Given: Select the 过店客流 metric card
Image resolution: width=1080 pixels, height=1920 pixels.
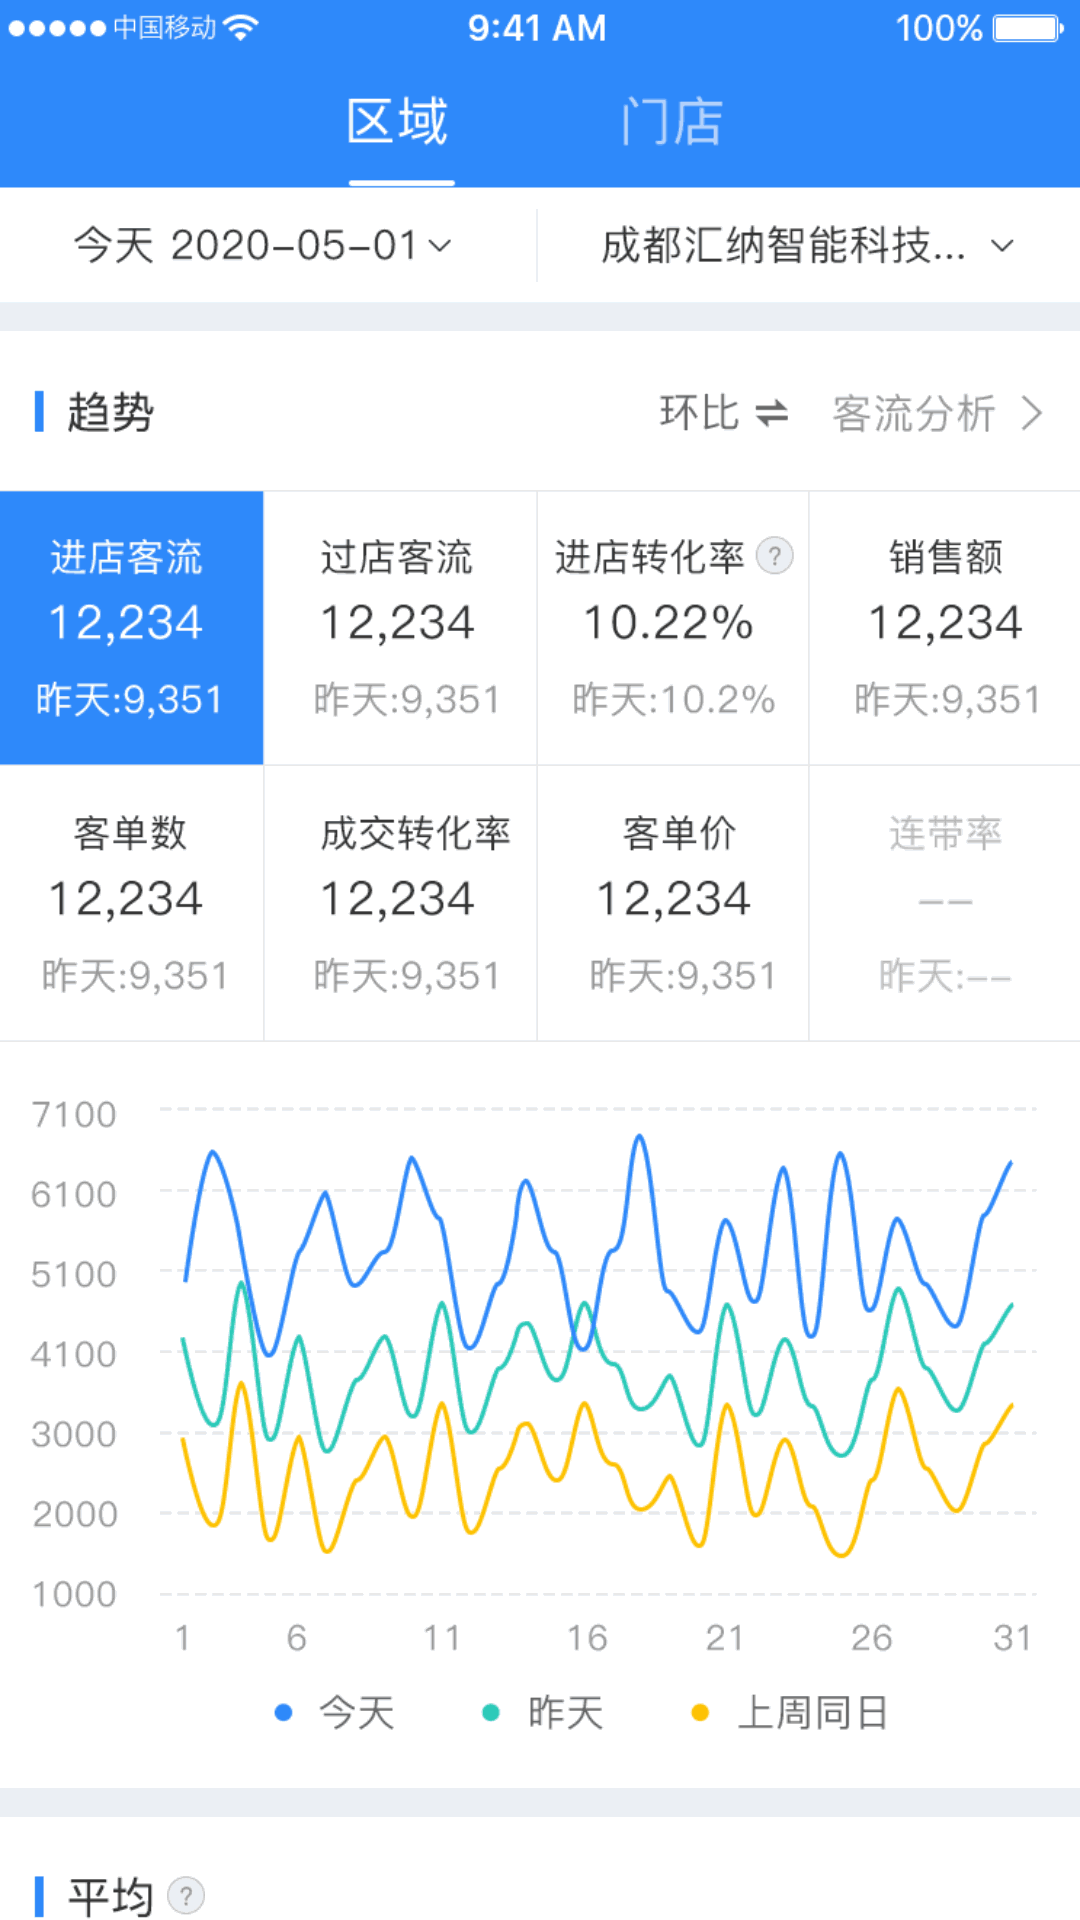Looking at the screenshot, I should [400, 628].
